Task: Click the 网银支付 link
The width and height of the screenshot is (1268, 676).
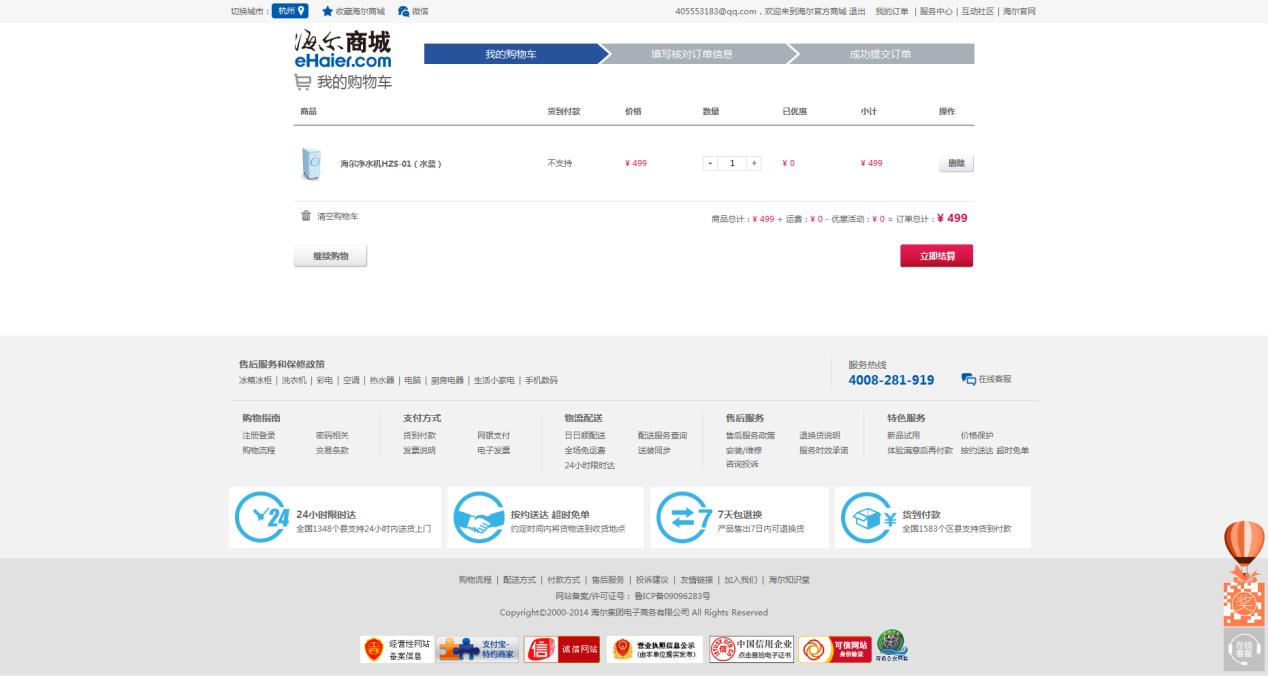Action: 493,435
